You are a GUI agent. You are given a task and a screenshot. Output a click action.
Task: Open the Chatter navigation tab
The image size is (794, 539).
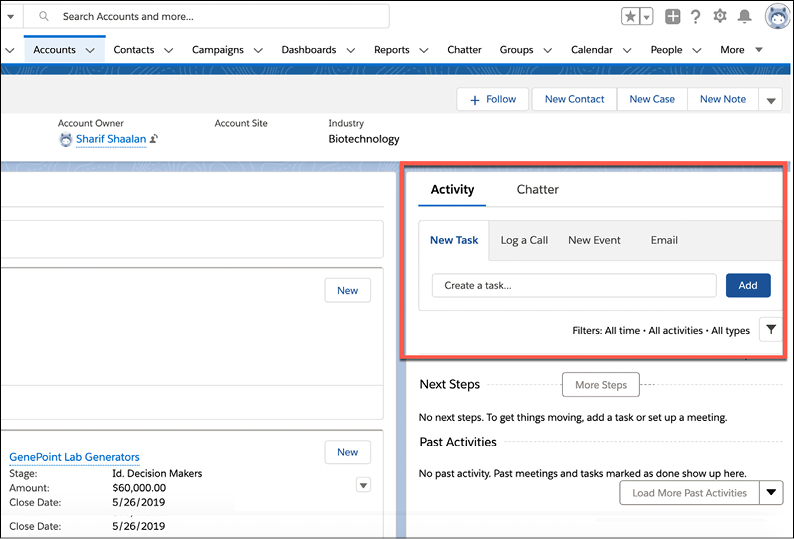point(464,50)
